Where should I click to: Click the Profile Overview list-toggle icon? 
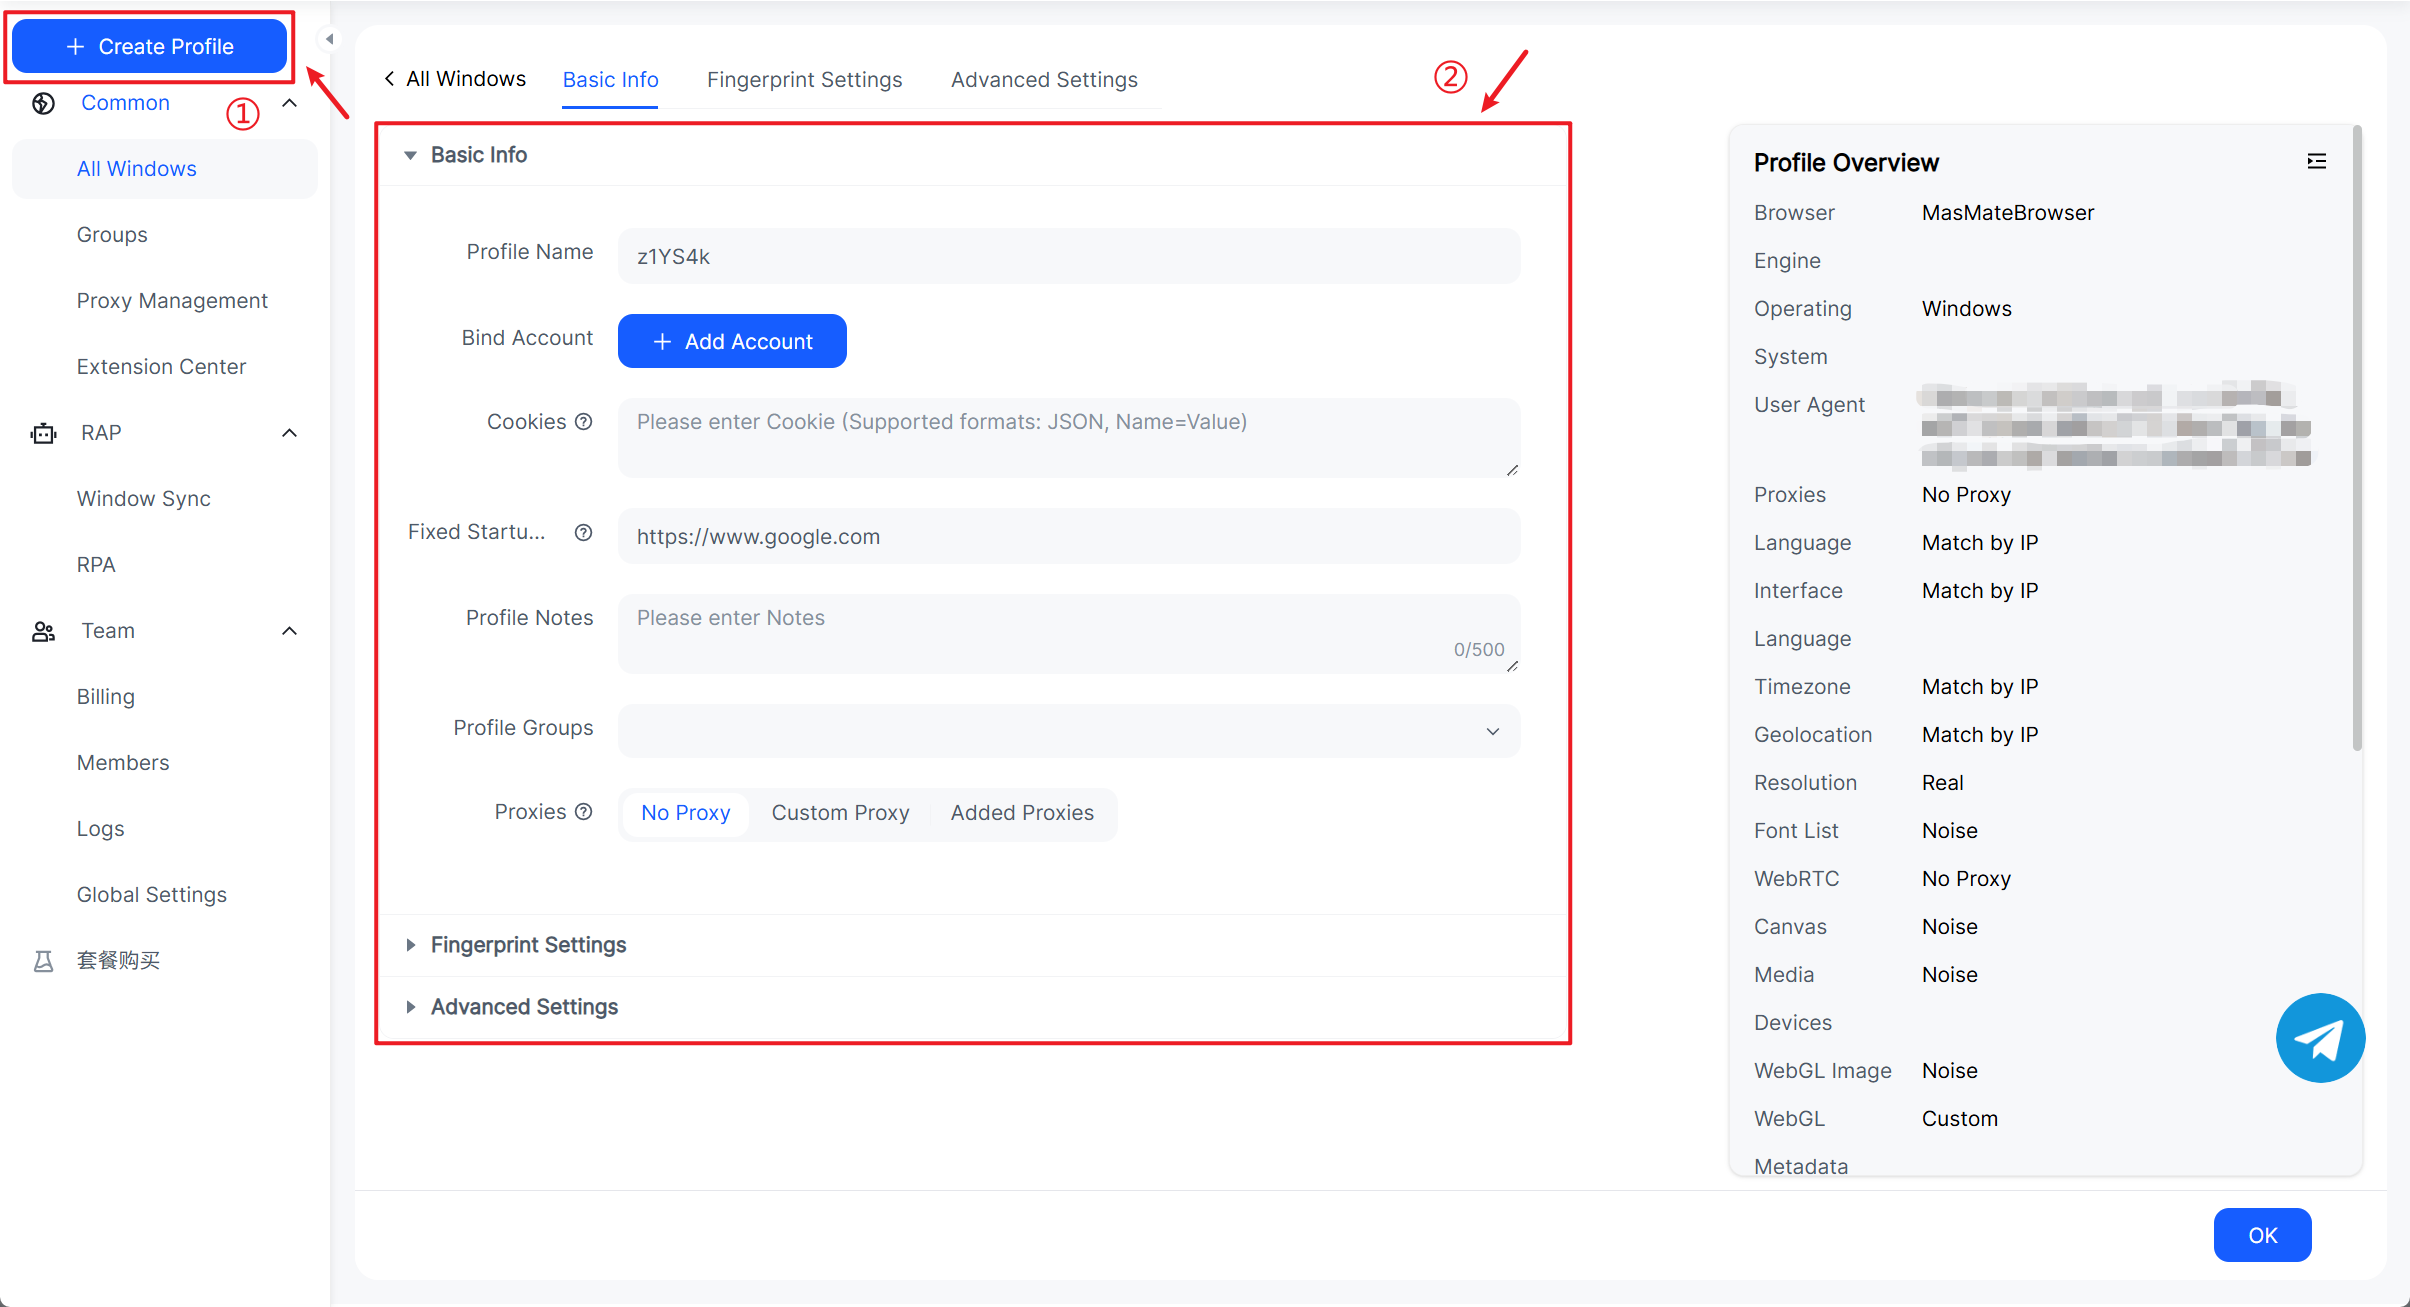(2316, 161)
